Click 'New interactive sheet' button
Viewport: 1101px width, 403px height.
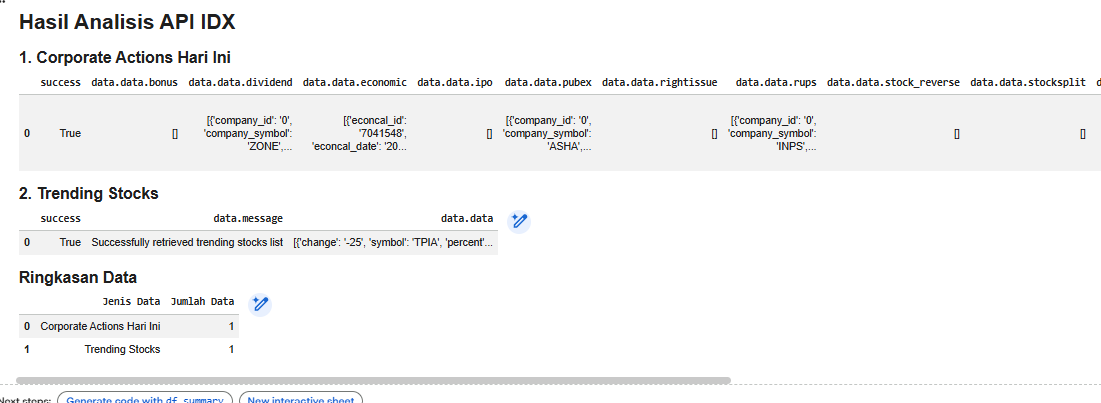click(301, 399)
